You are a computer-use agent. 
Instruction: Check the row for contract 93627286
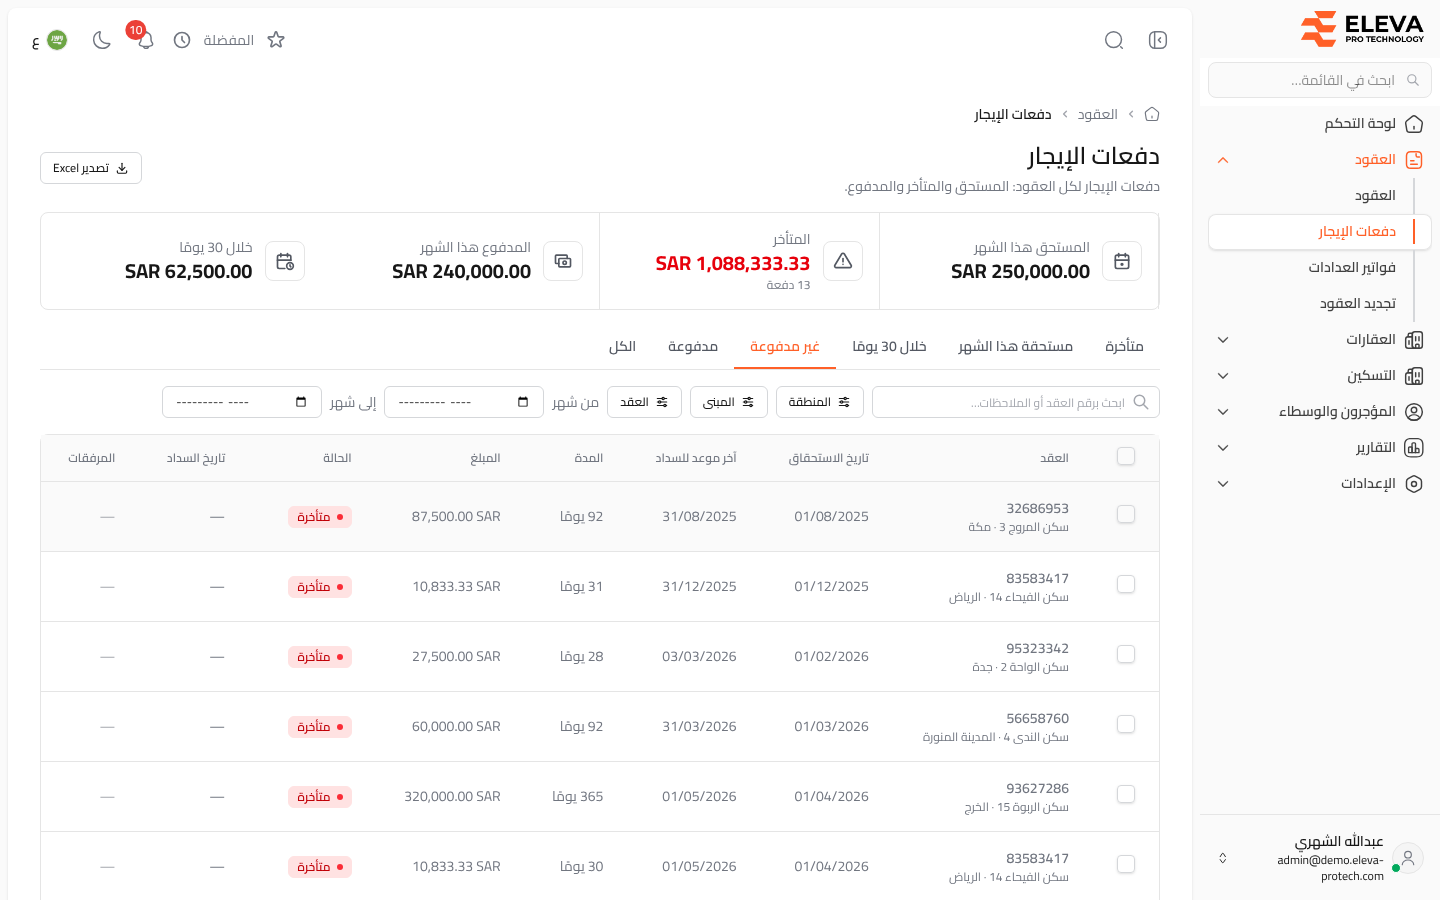pyautogui.click(x=1126, y=794)
